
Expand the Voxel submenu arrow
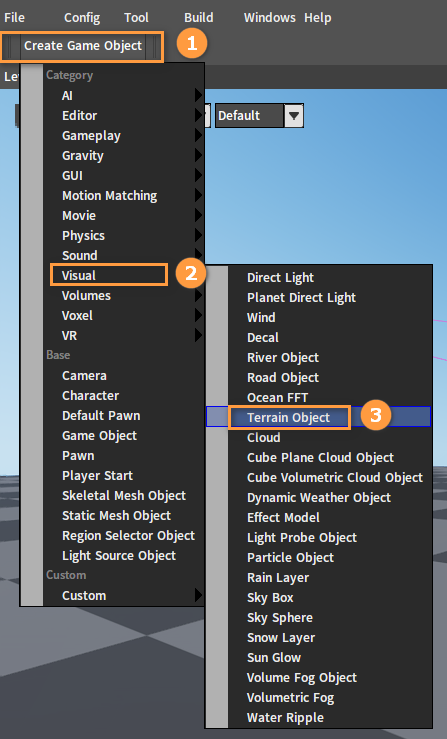click(199, 315)
